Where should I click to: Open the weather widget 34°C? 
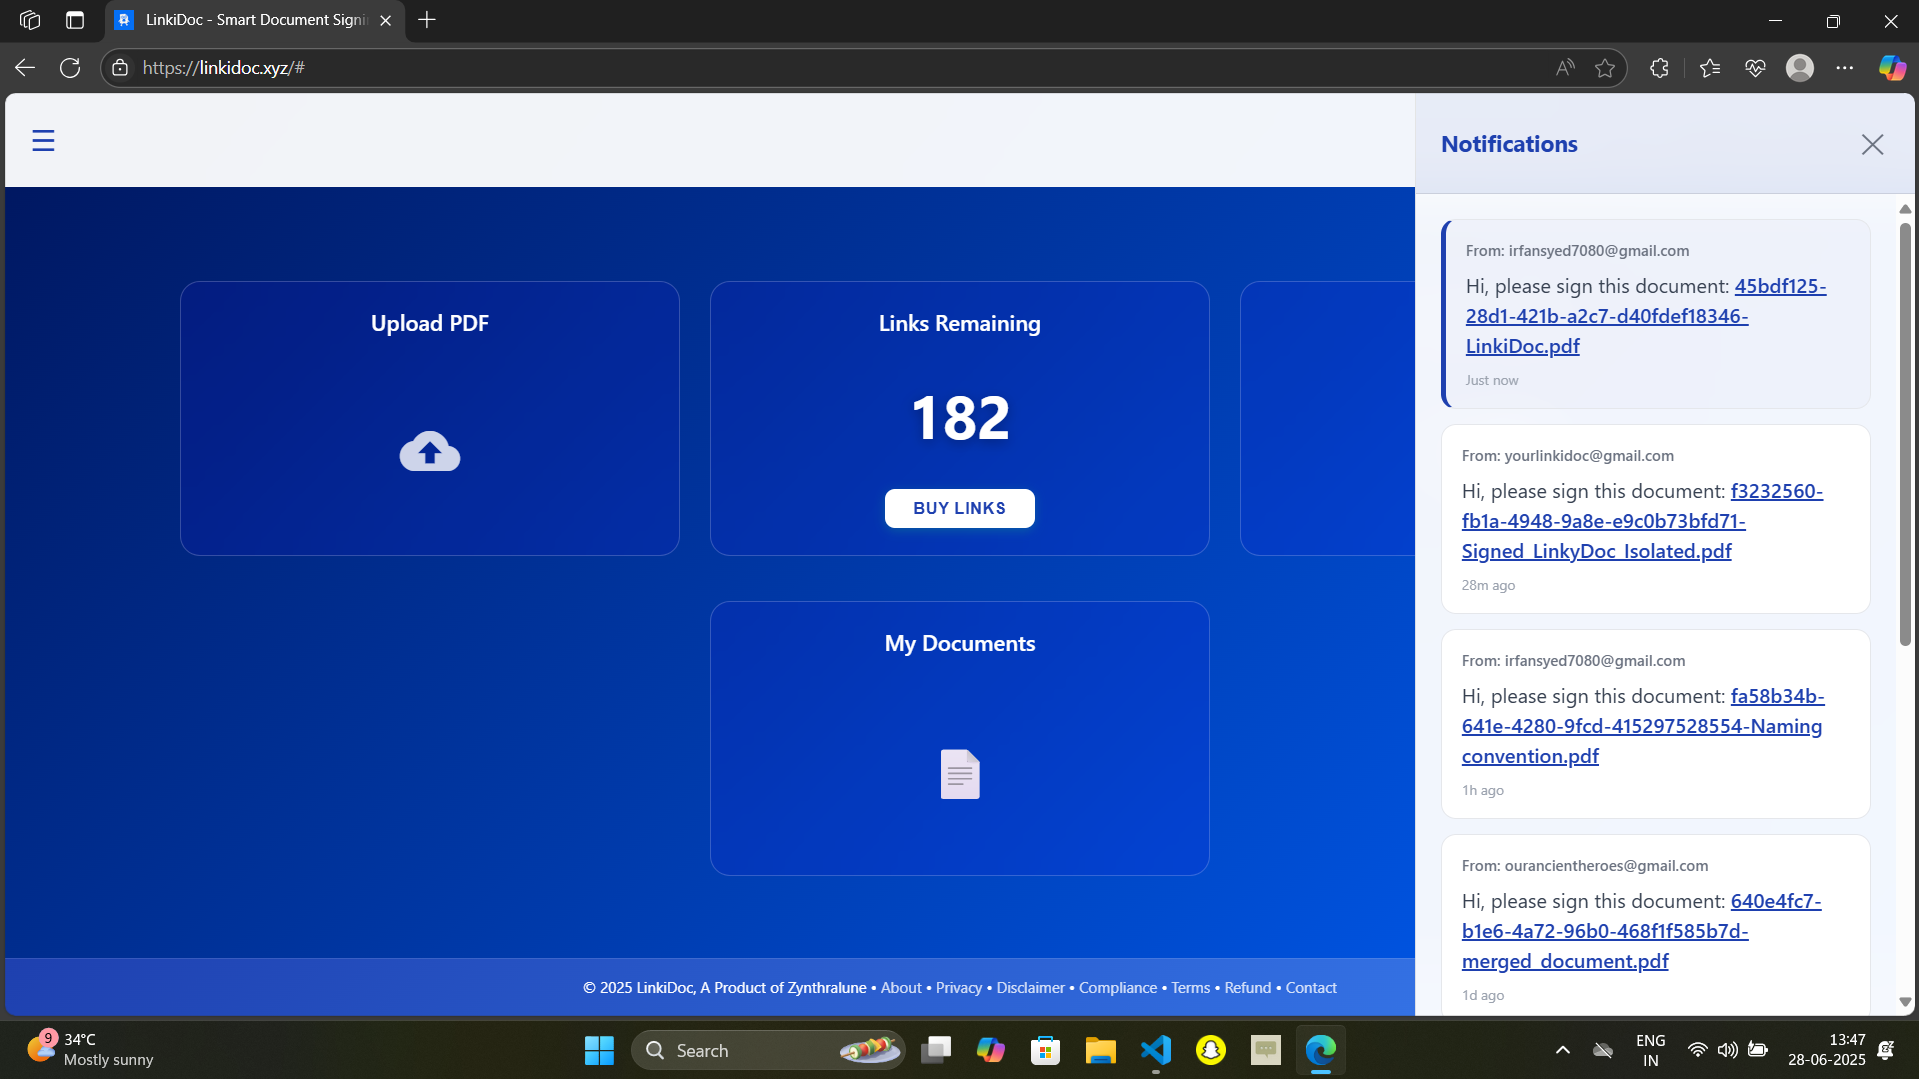(x=90, y=1050)
